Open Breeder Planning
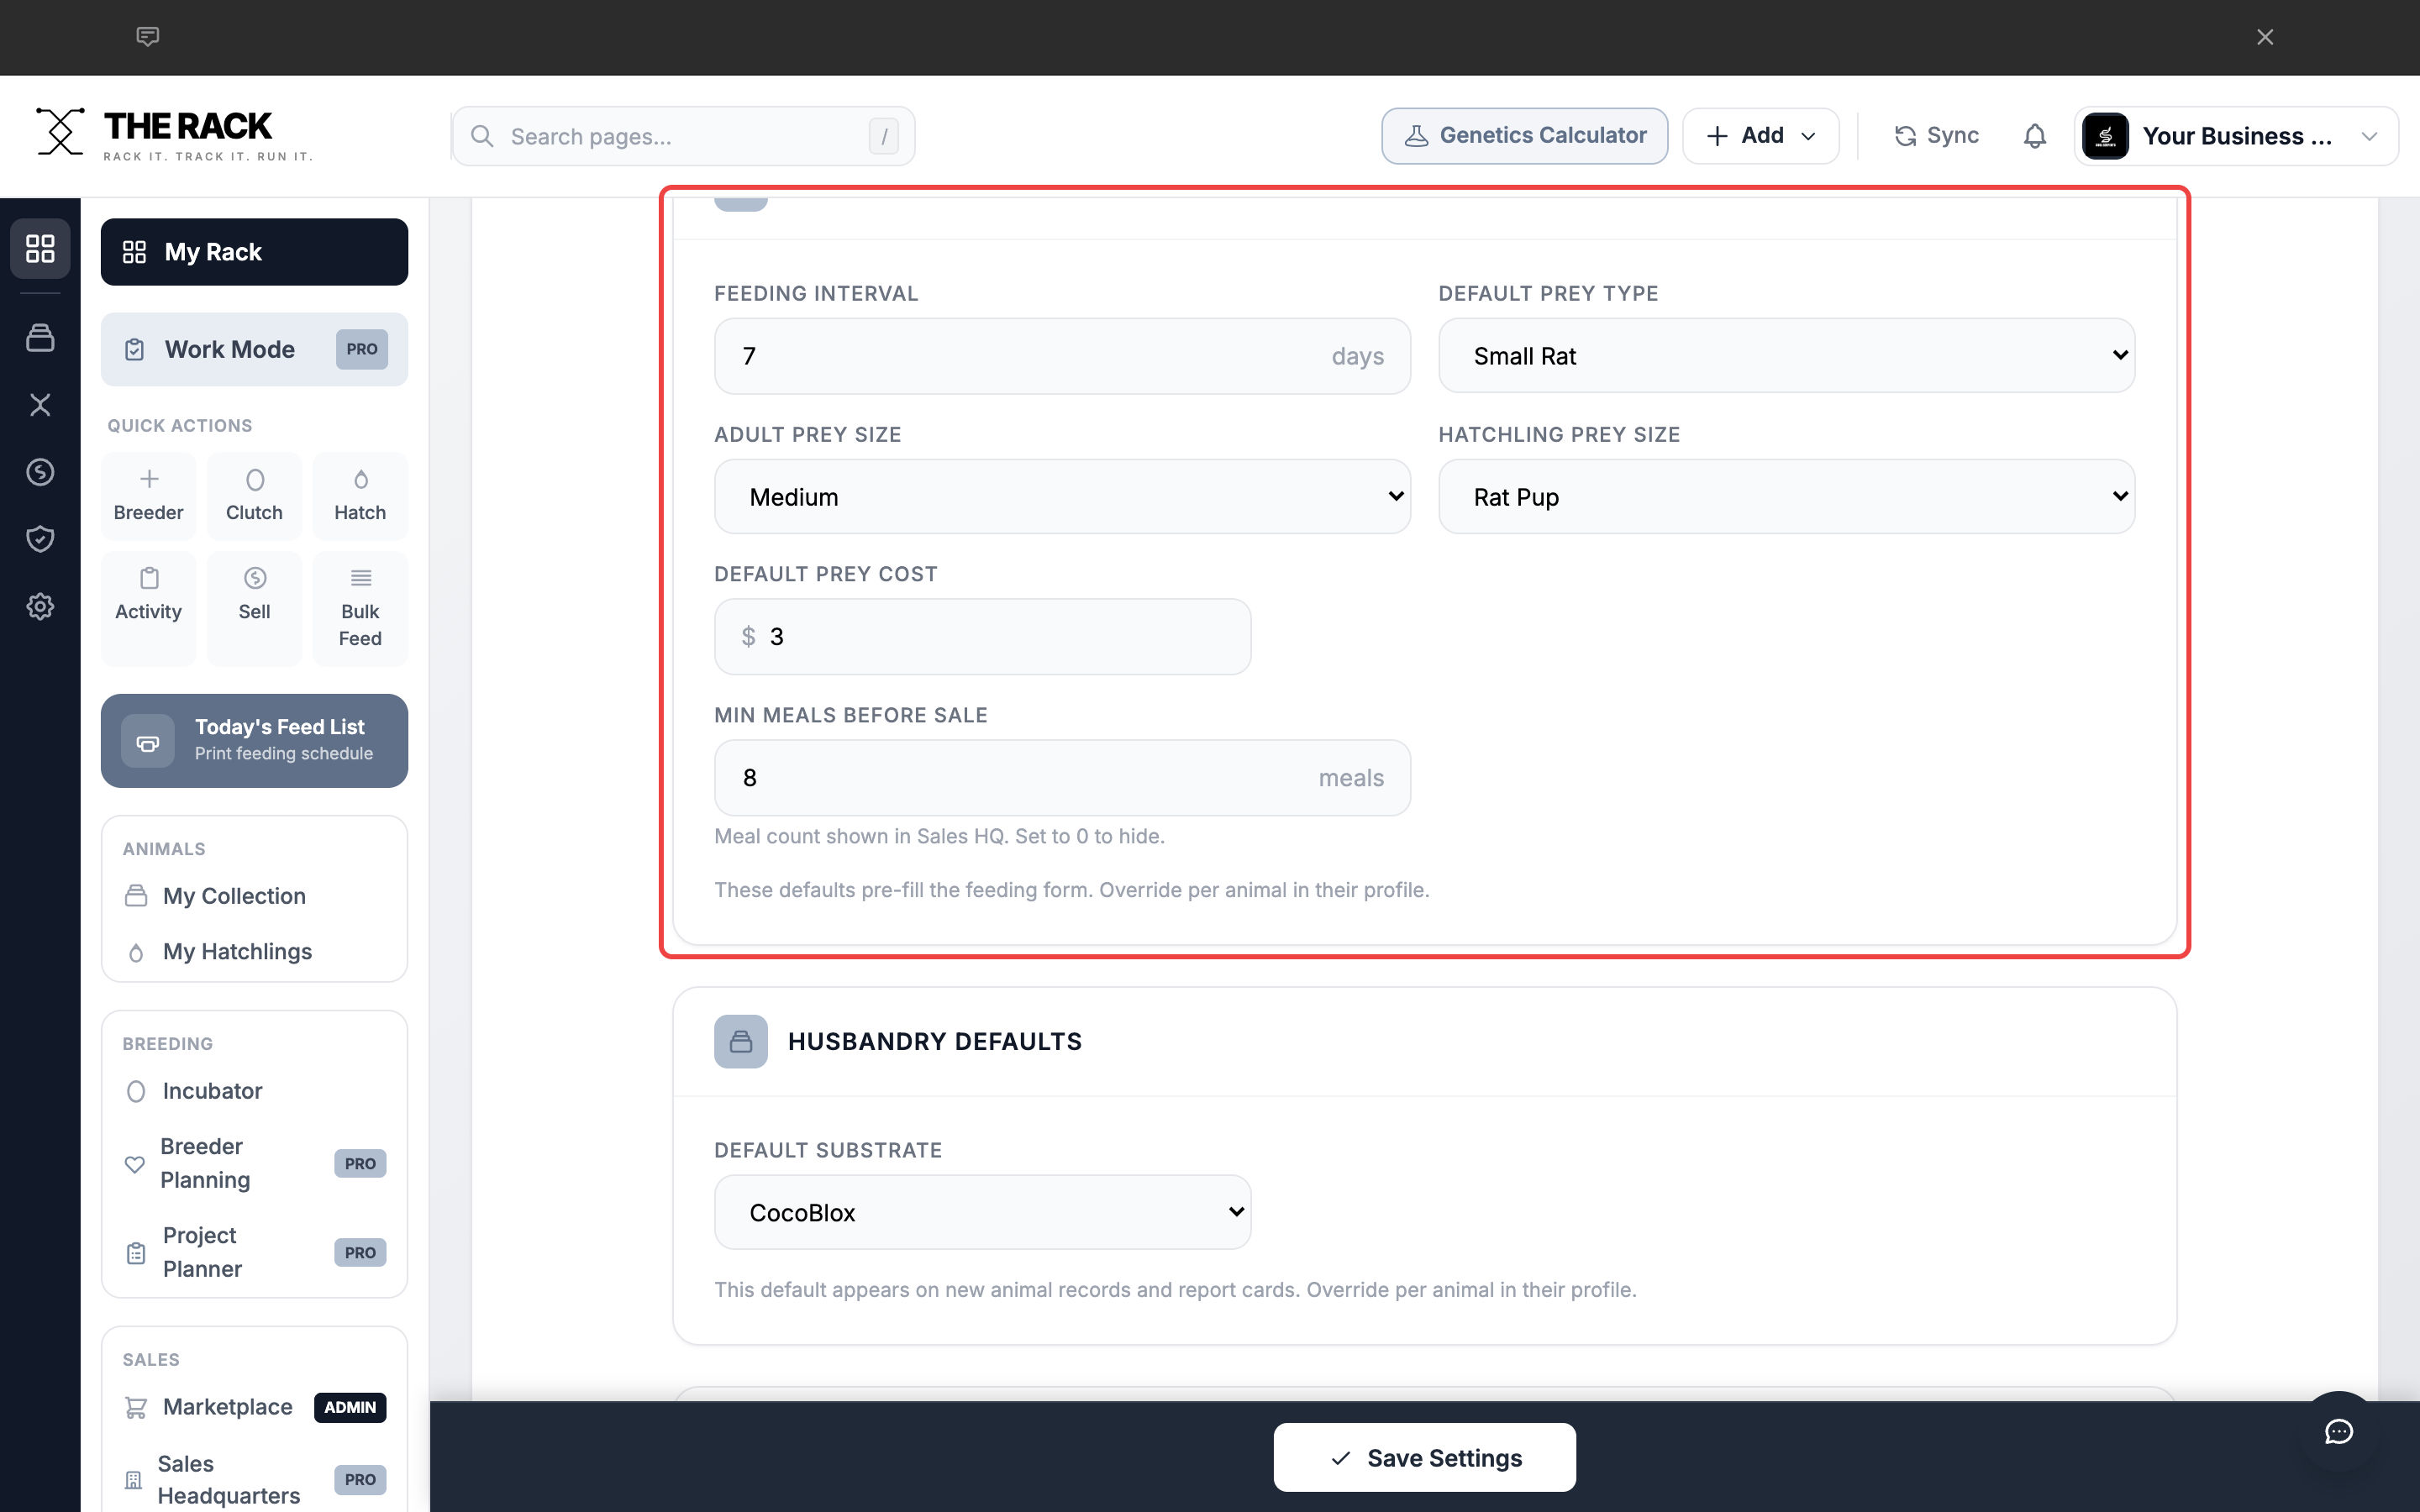The image size is (2420, 1512). [x=254, y=1163]
